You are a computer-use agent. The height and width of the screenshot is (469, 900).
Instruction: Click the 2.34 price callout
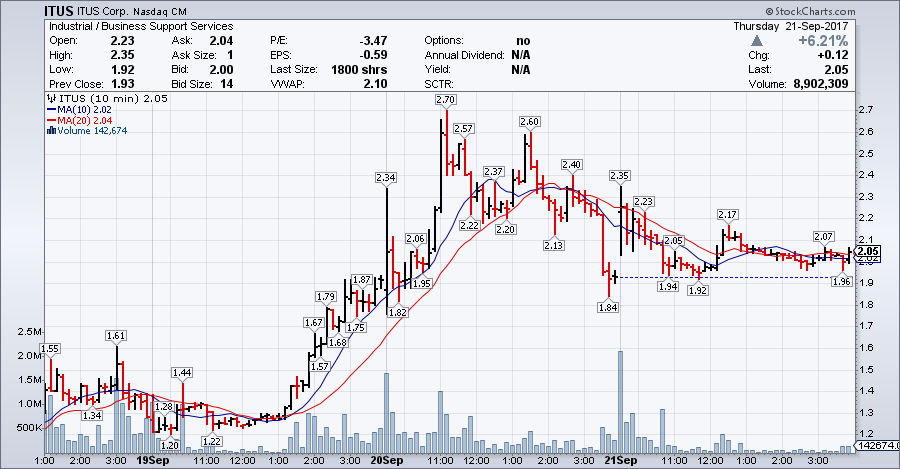386,177
